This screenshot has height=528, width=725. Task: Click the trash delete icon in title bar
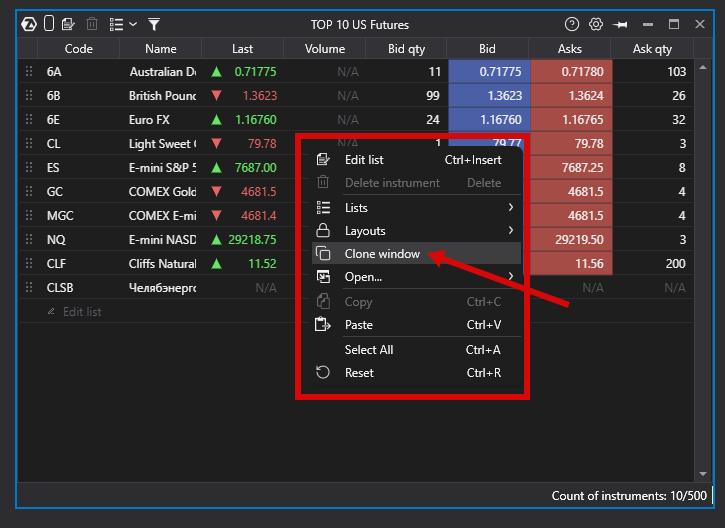click(92, 24)
